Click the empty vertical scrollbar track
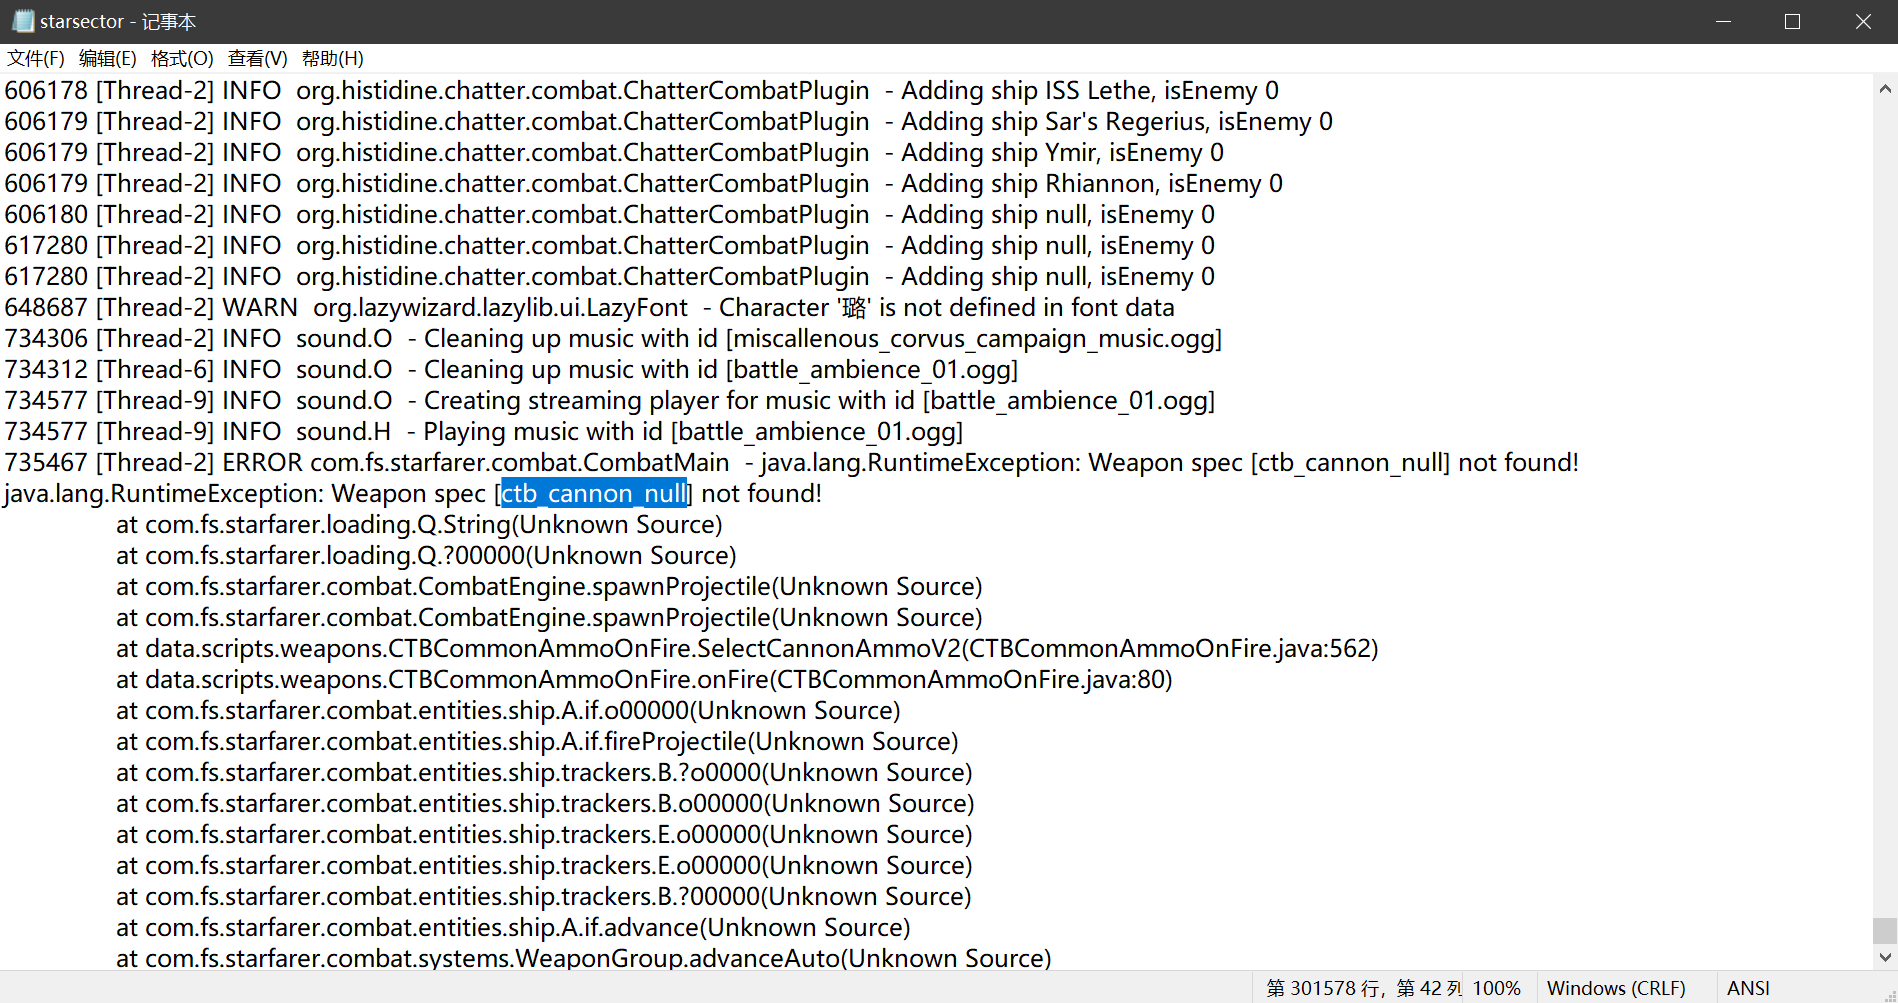Viewport: 1898px width, 1003px height. [1885, 500]
